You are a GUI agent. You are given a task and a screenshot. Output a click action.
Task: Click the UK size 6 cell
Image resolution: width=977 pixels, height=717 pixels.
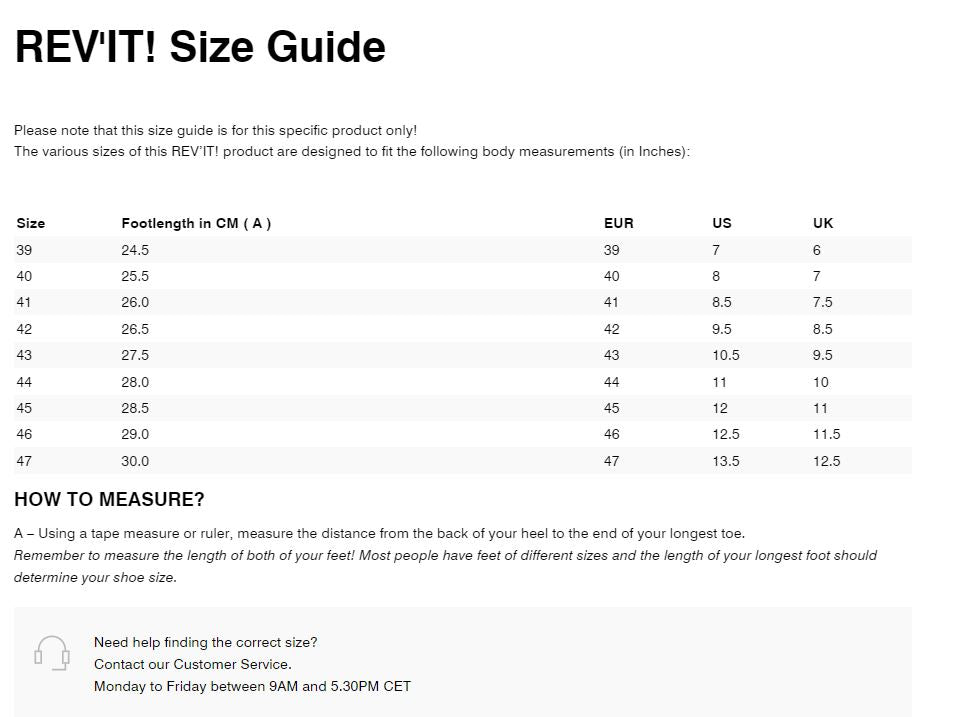pyautogui.click(x=817, y=250)
